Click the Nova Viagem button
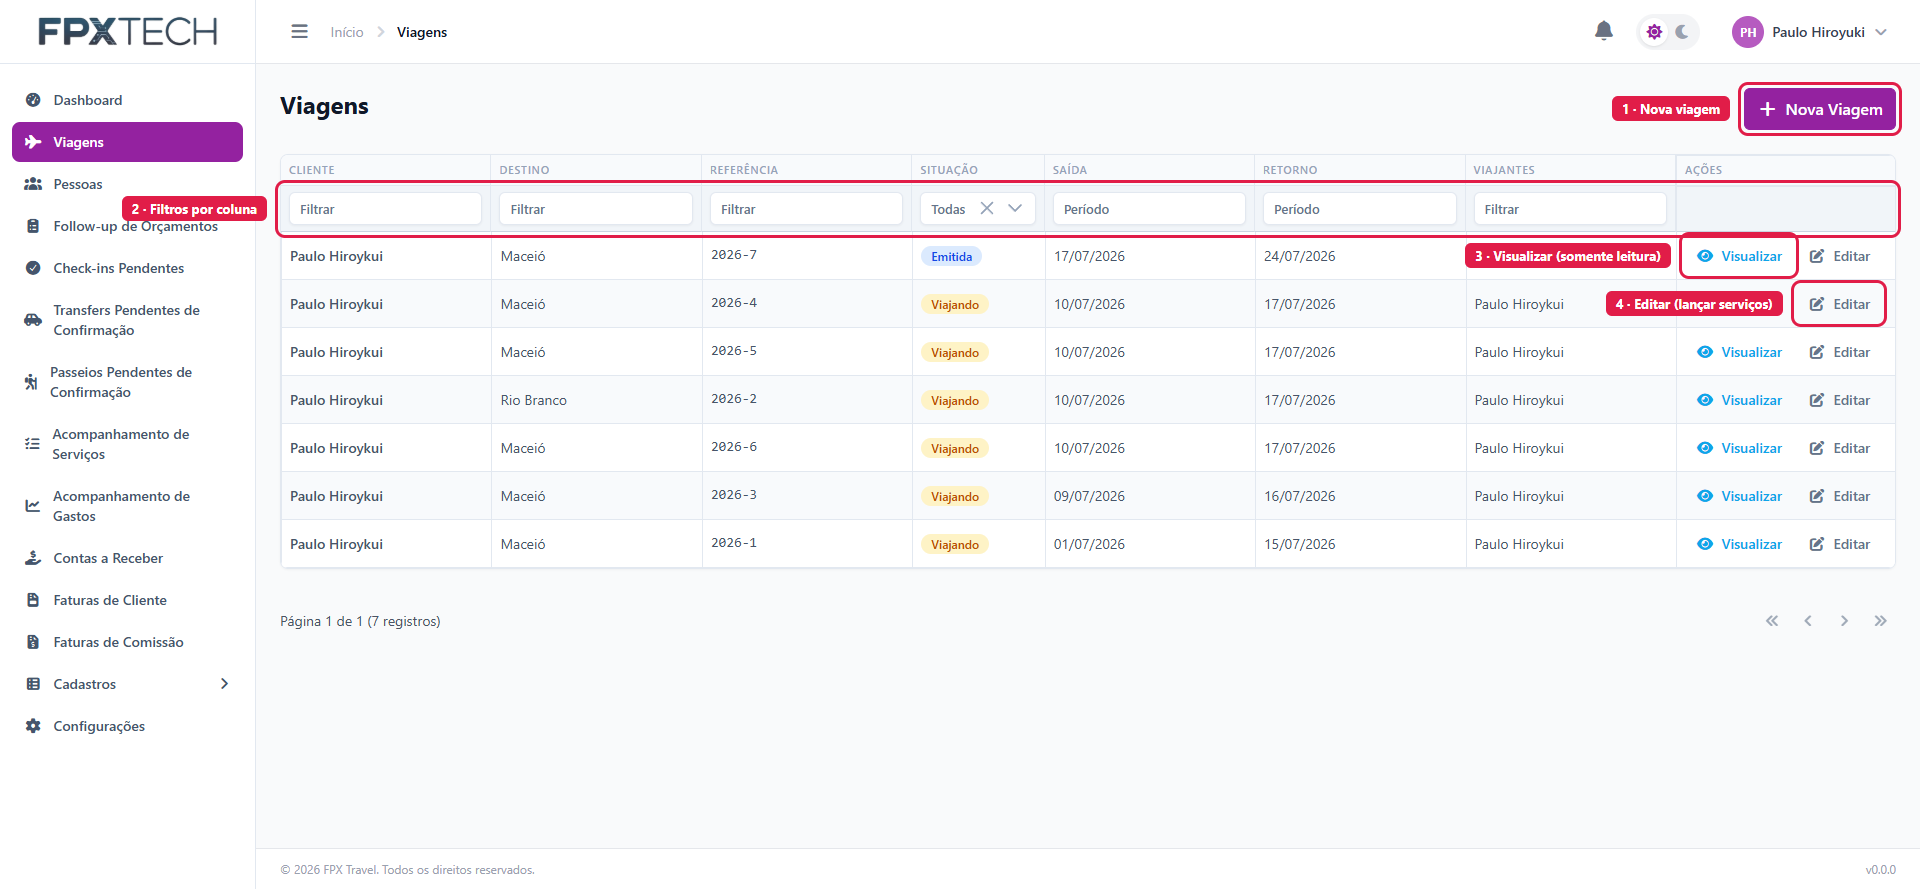The height and width of the screenshot is (889, 1920). point(1820,109)
